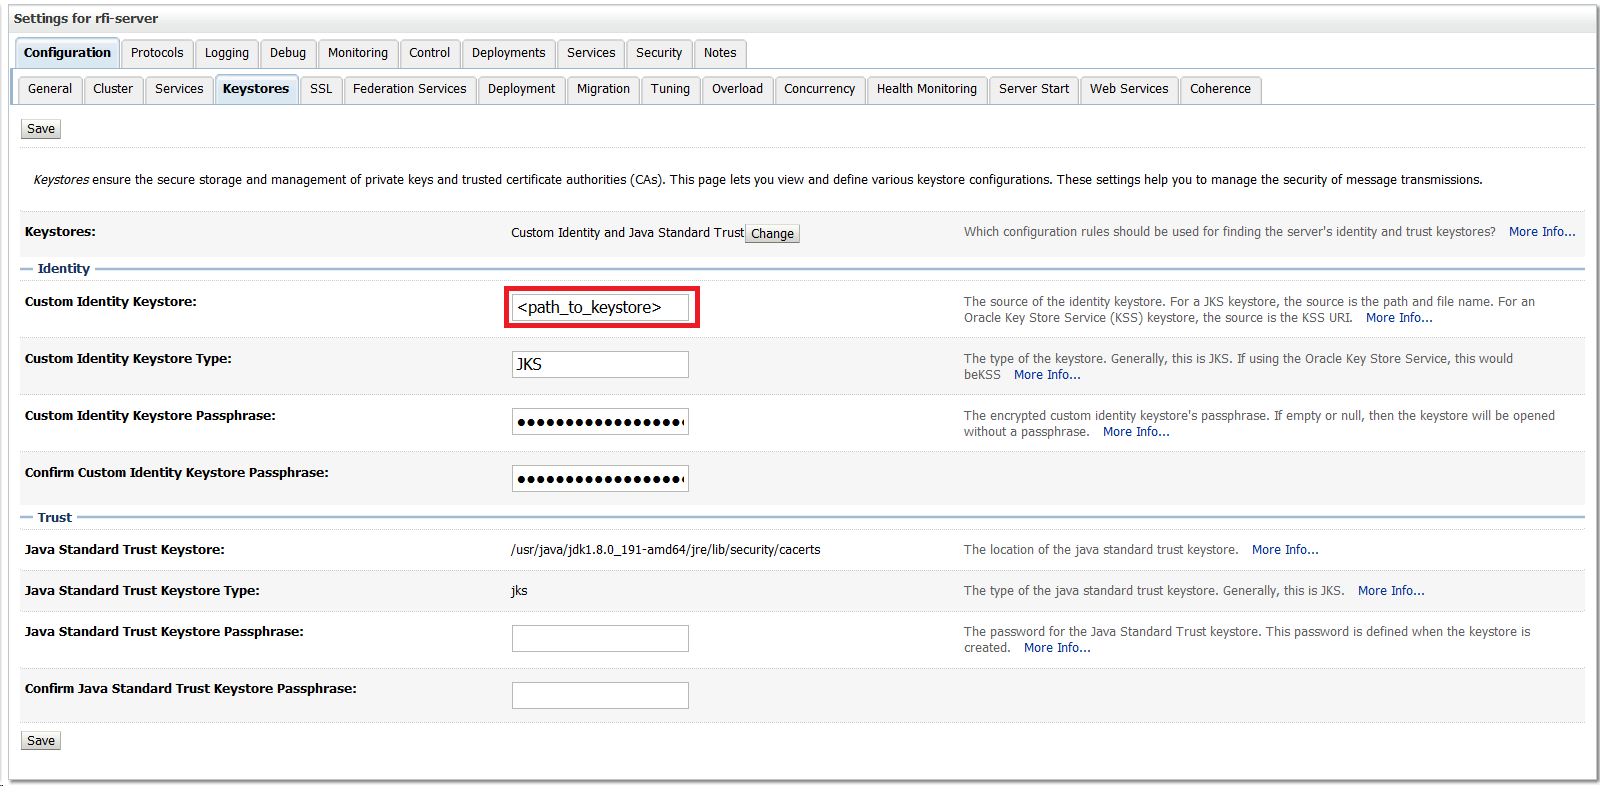Viewport: 1600px width, 786px height.
Task: Click the 'Trust' section heading
Action: pos(55,518)
